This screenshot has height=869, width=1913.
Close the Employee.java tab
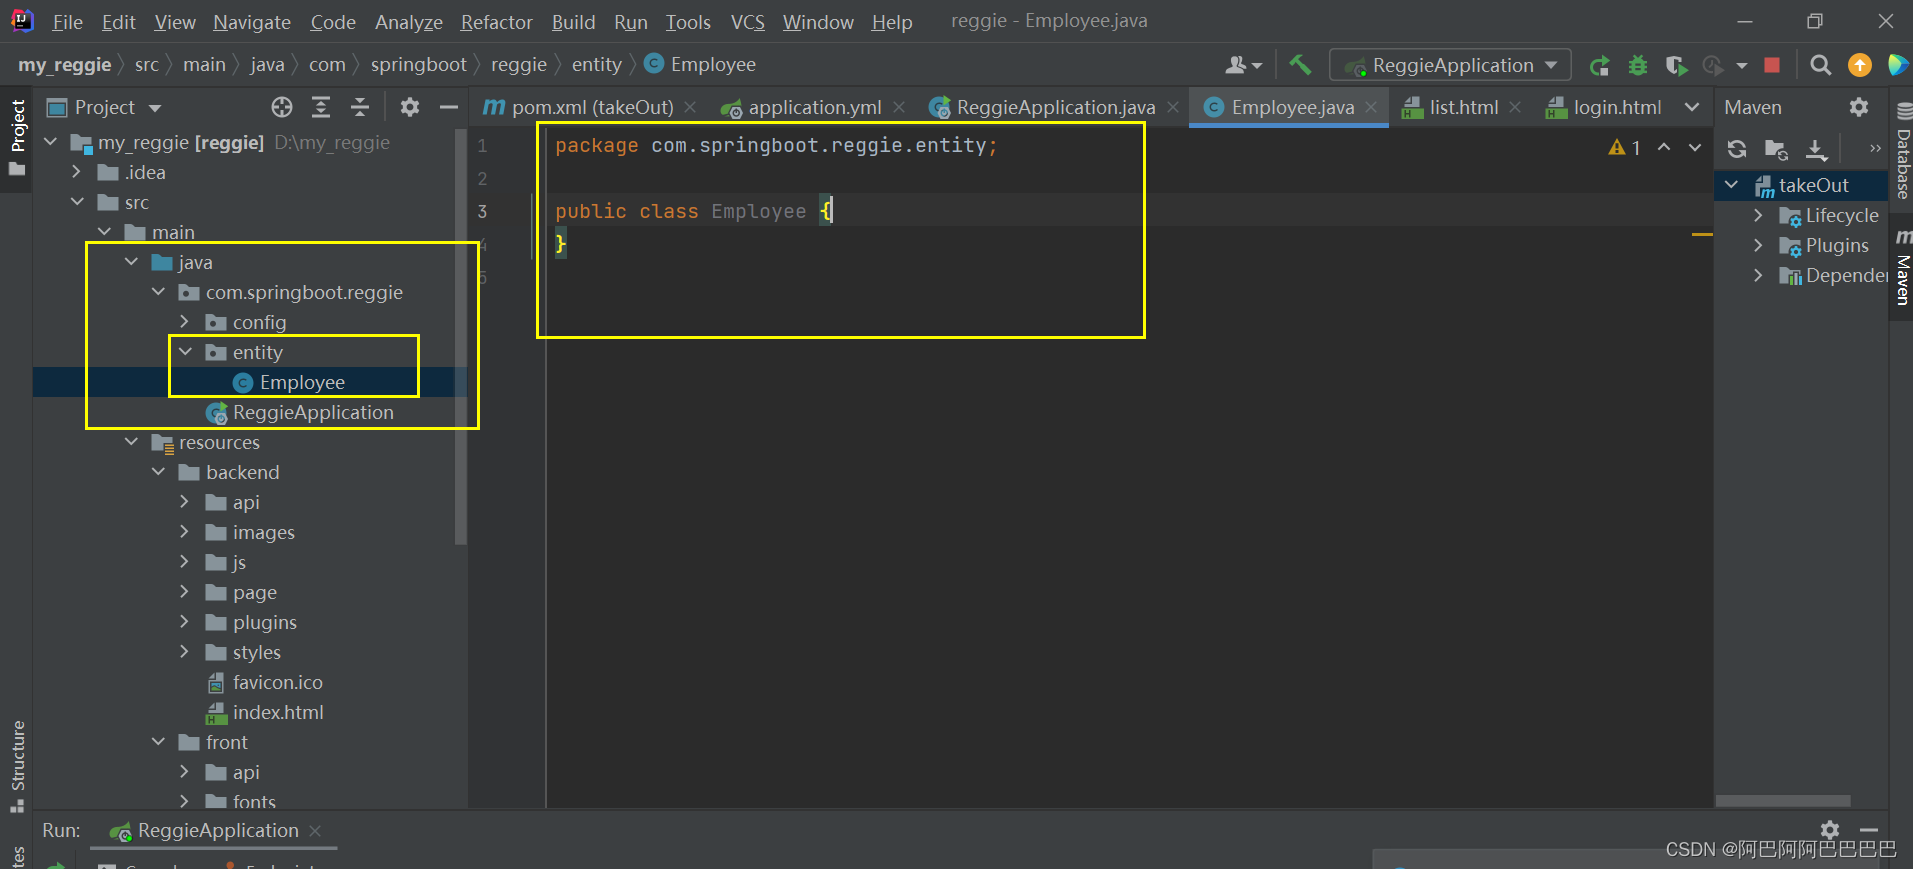pos(1371,107)
